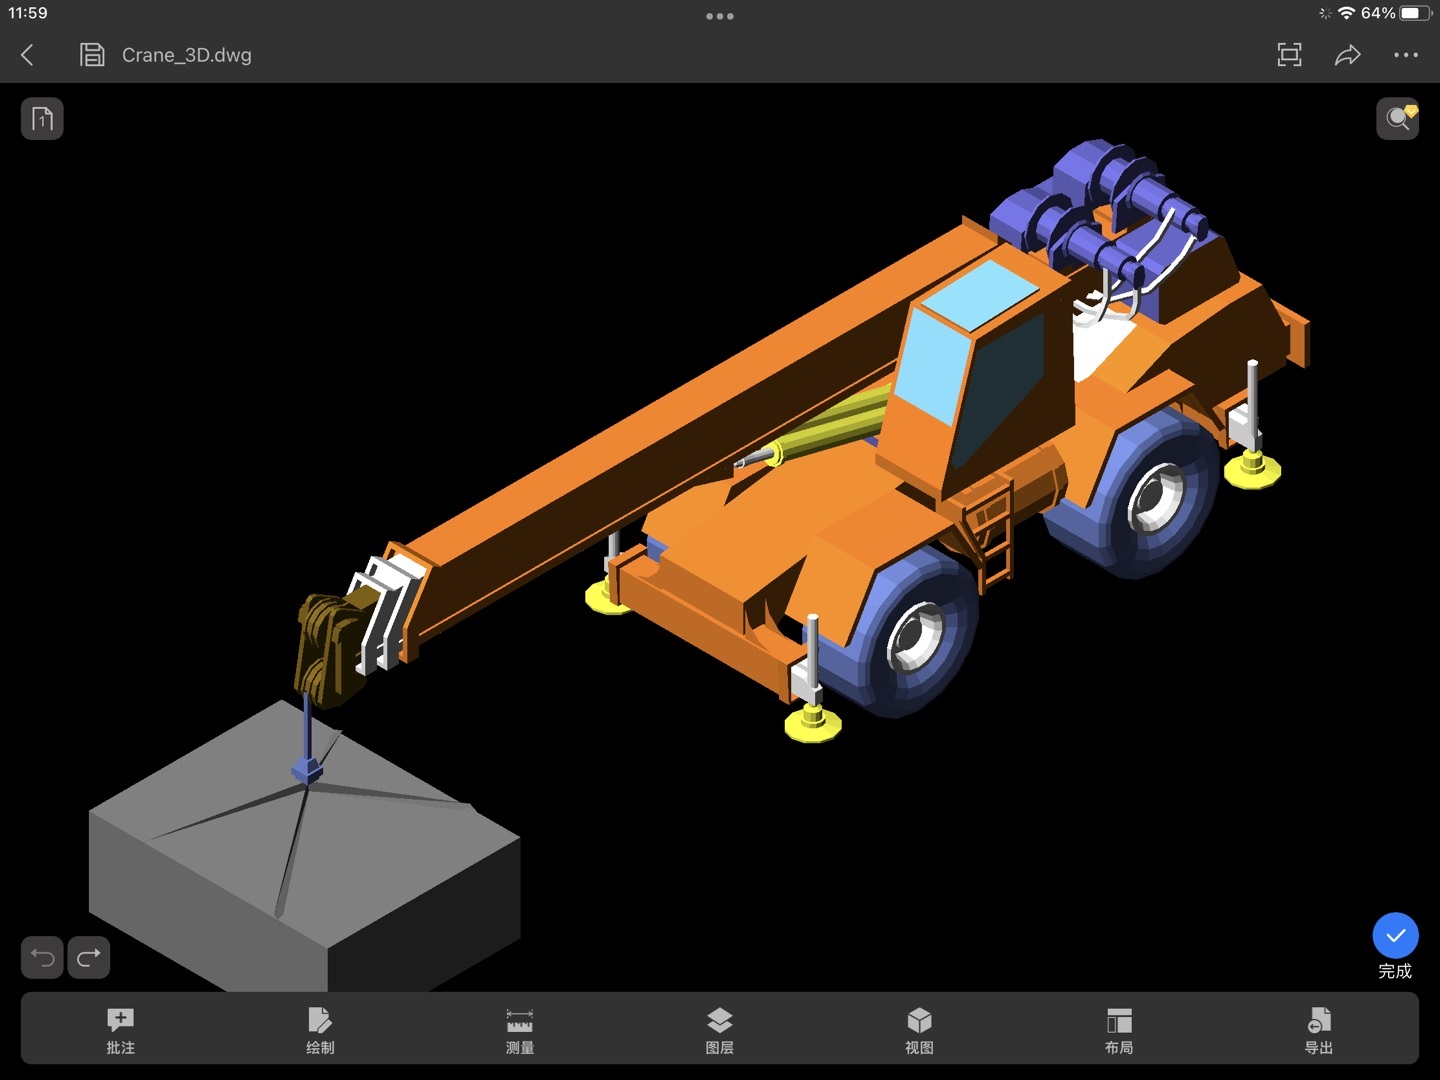Open the share arrow icon
Image resolution: width=1440 pixels, height=1080 pixels.
[x=1347, y=55]
